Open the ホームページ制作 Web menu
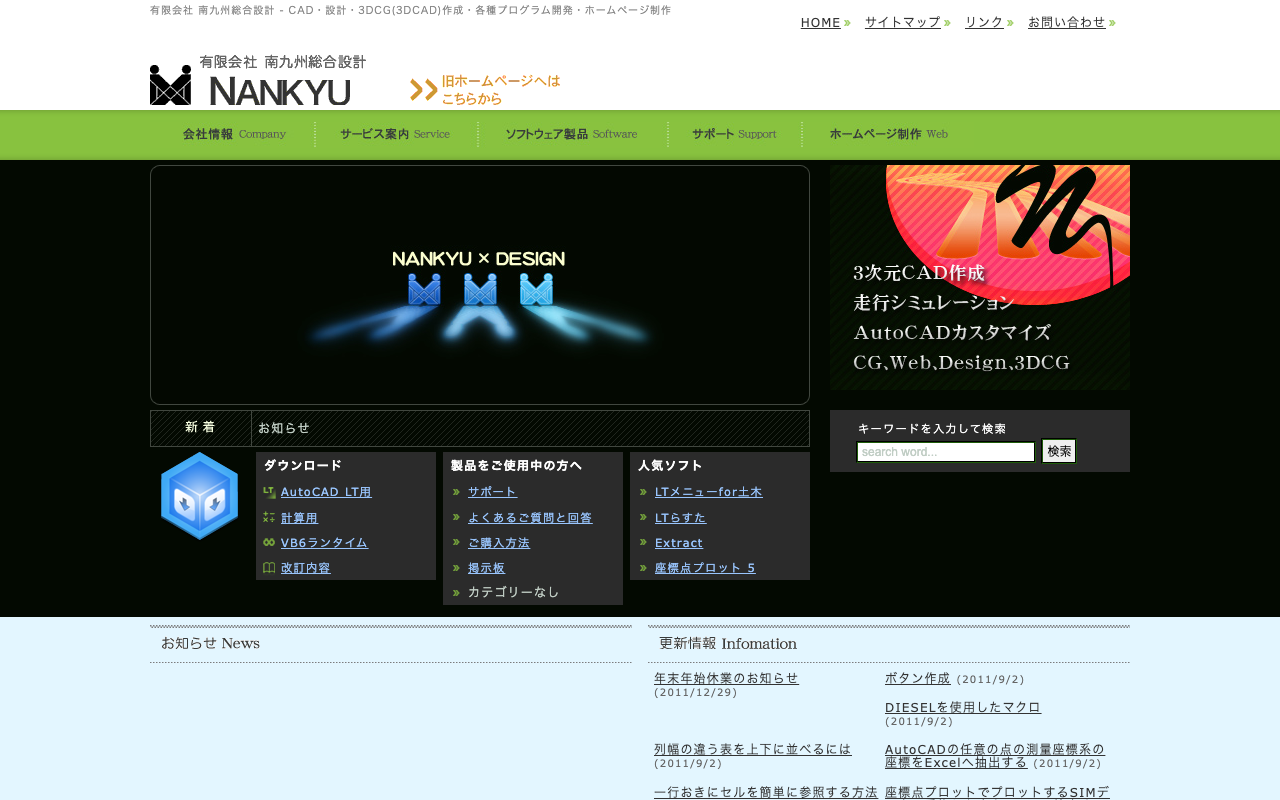Image resolution: width=1280 pixels, height=800 pixels. [888, 134]
